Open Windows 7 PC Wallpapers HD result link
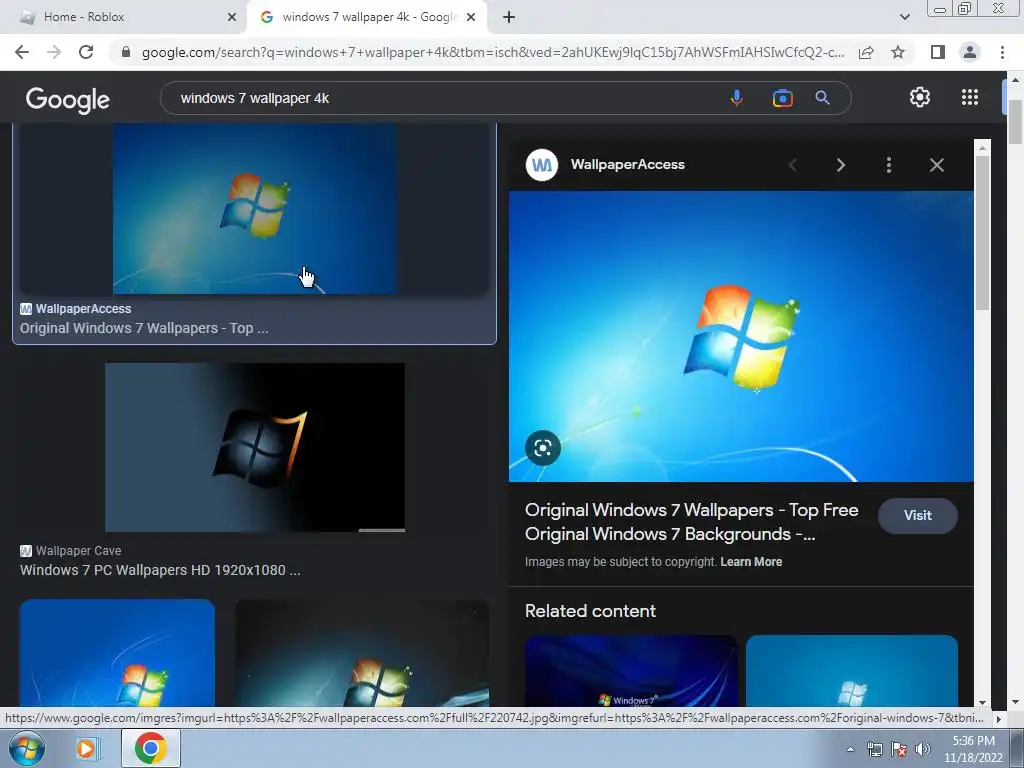1024x768 pixels. [x=160, y=570]
